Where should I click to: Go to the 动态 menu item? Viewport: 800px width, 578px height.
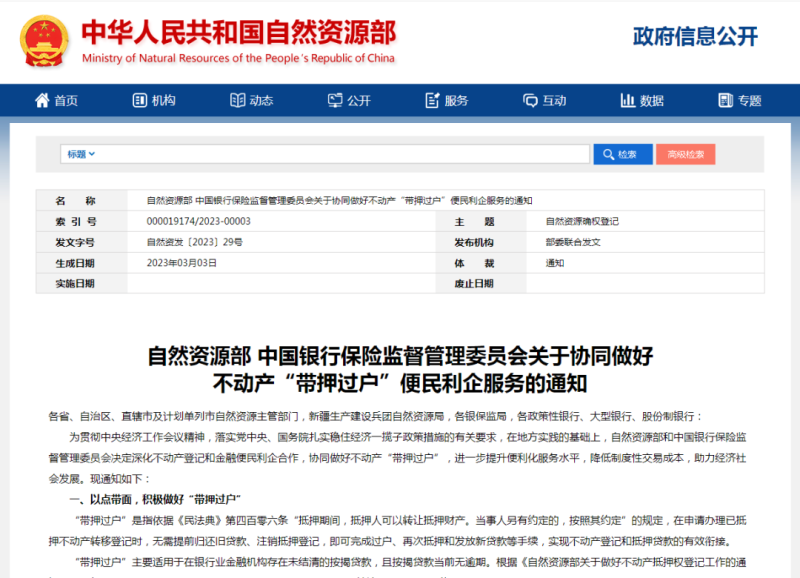(x=252, y=100)
